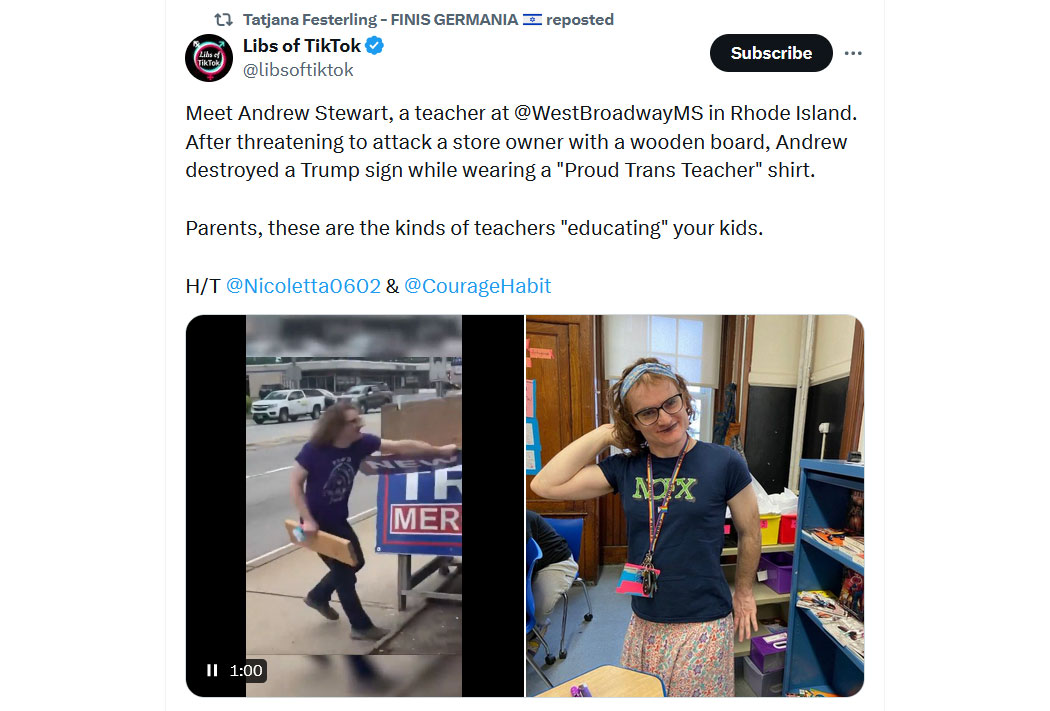Click the tweet text about Andrew Stewart
This screenshot has height=711, width=1050.
[521, 141]
